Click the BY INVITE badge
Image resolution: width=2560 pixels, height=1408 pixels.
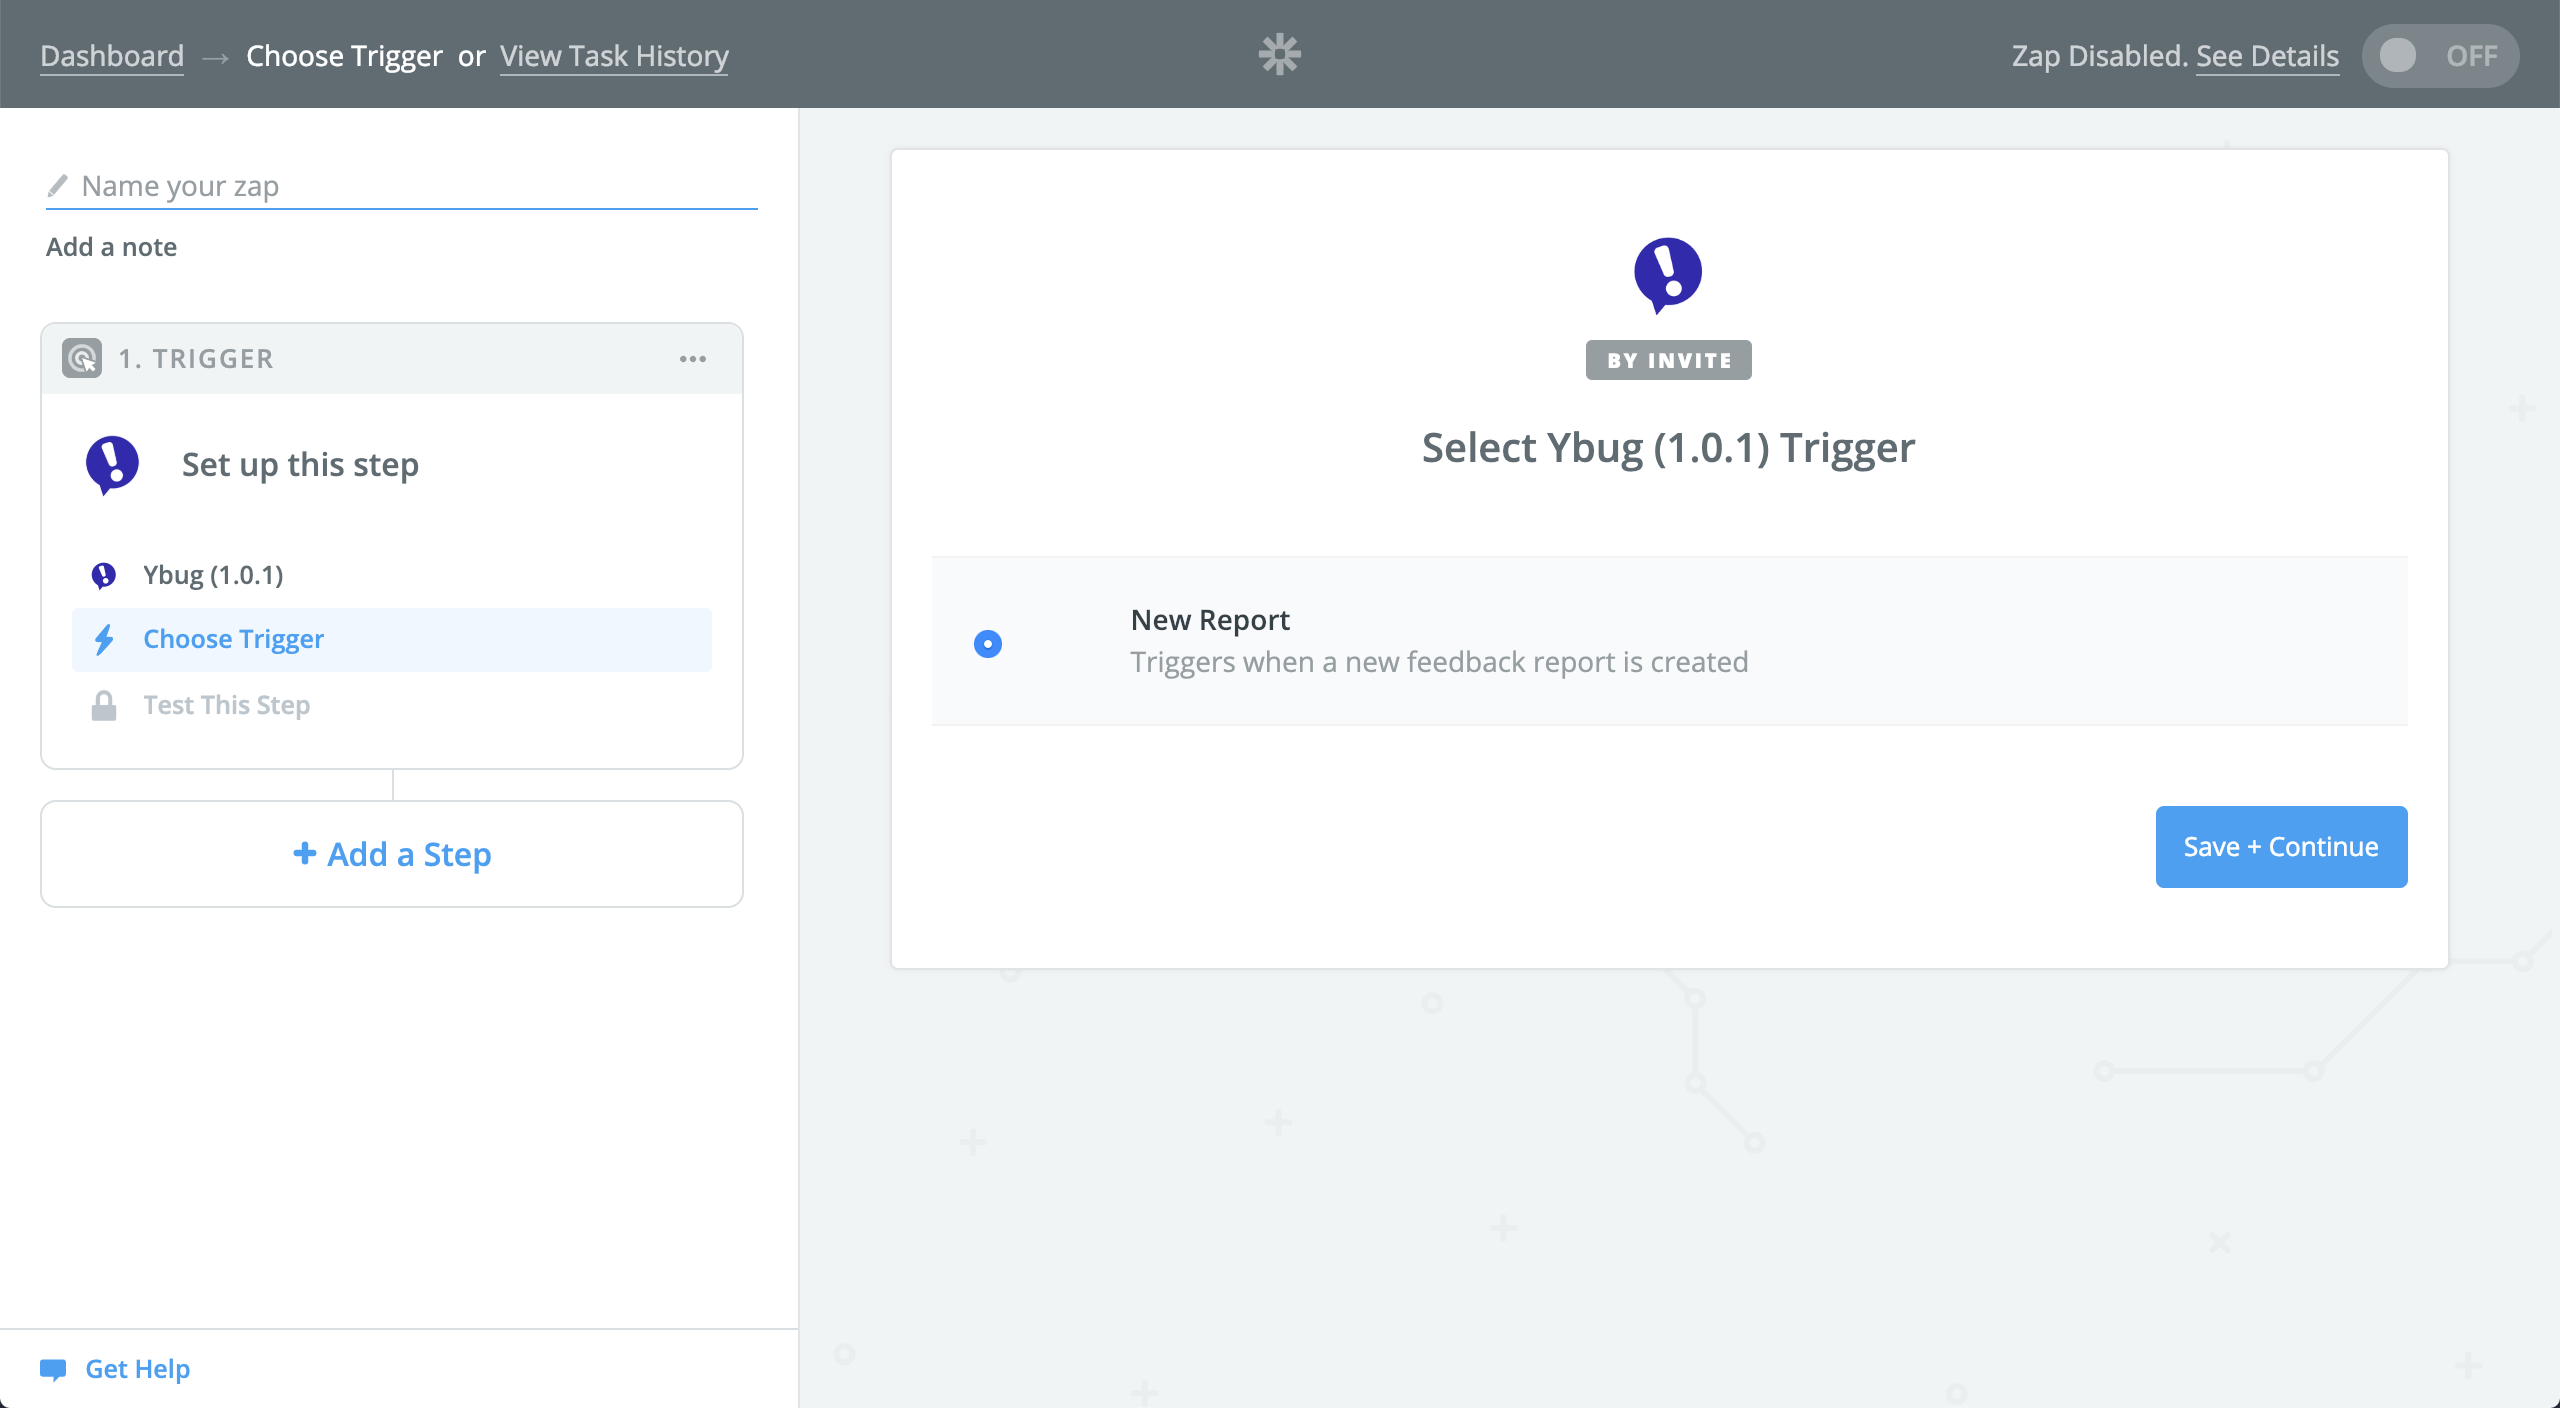pyautogui.click(x=1668, y=360)
